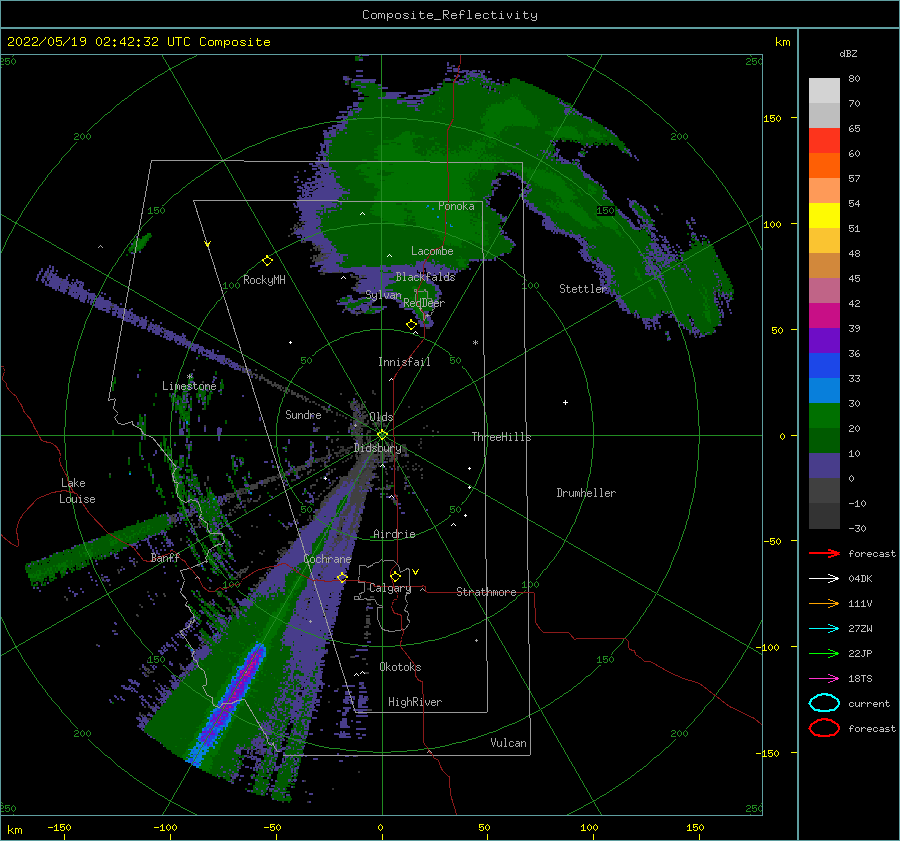Pick the light gray 80 dBZ swatch
Image resolution: width=900 pixels, height=841 pixels.
tap(824, 91)
